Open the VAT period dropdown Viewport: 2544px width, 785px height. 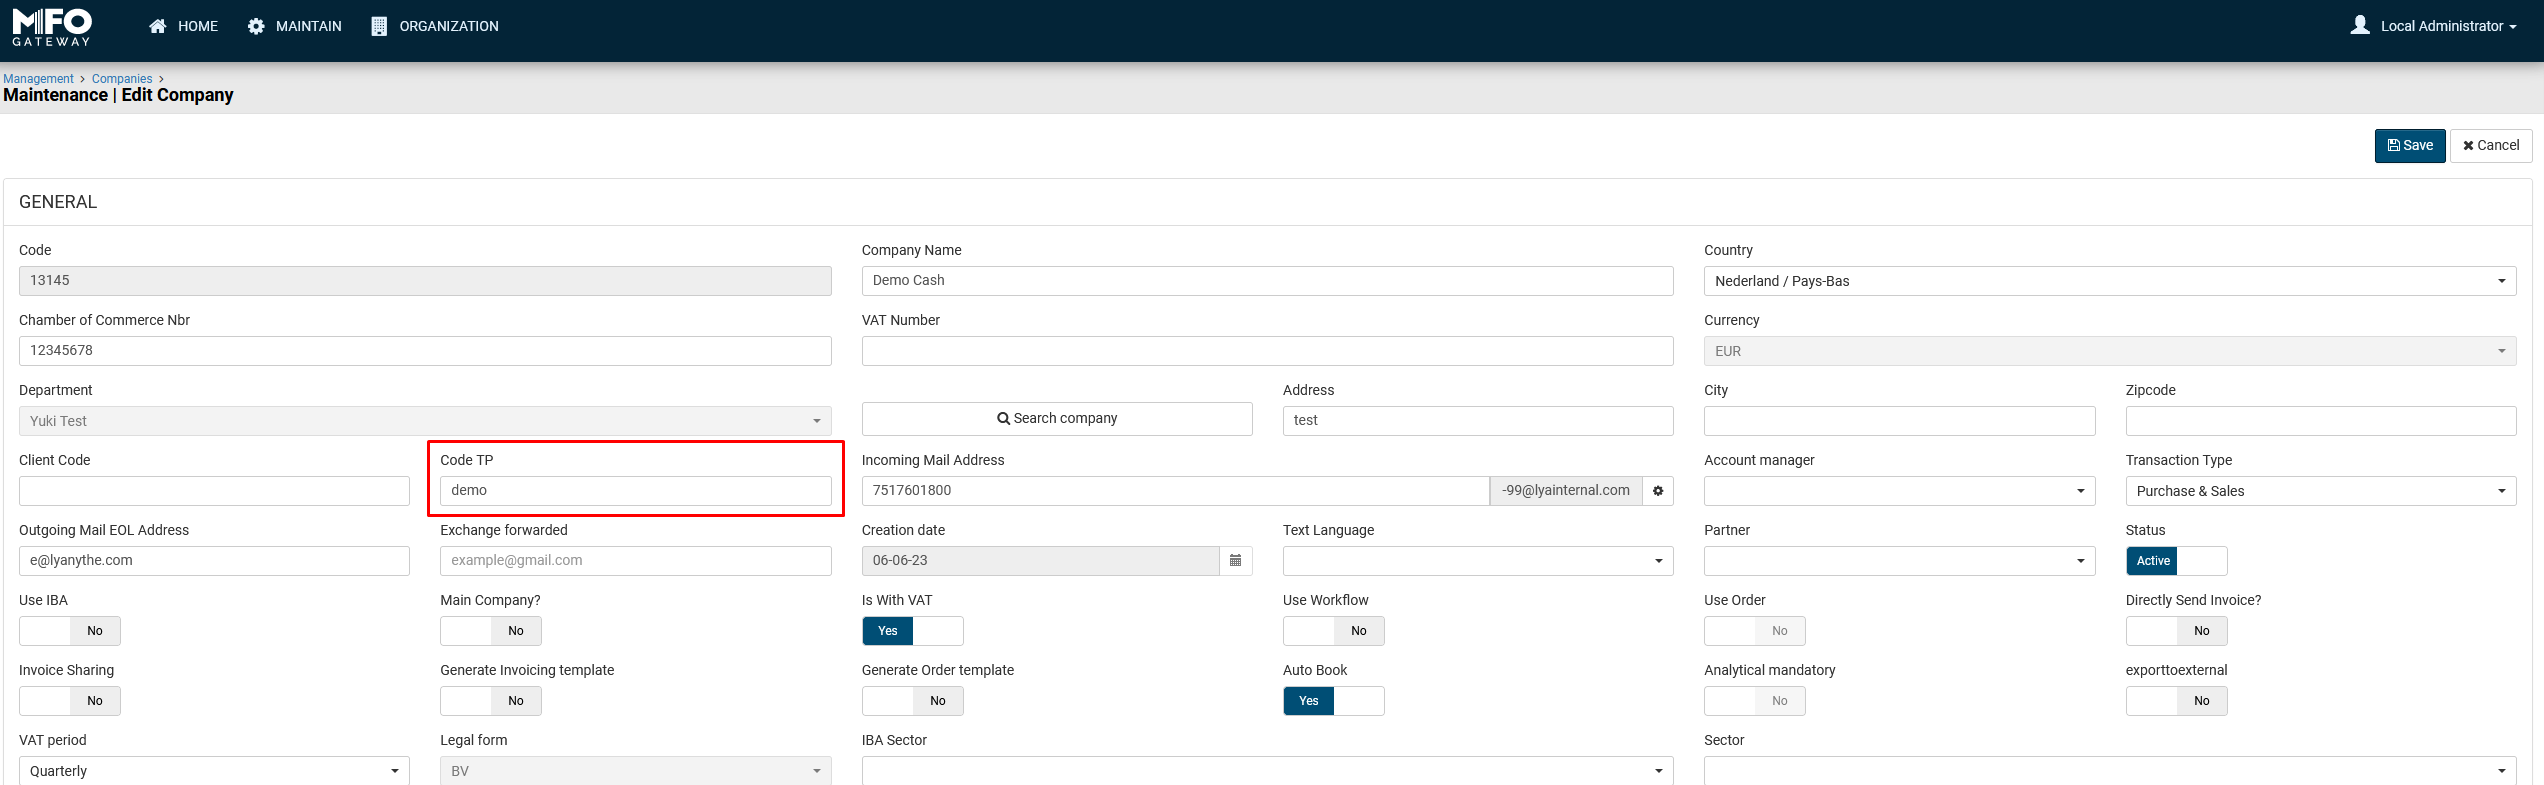click(214, 771)
